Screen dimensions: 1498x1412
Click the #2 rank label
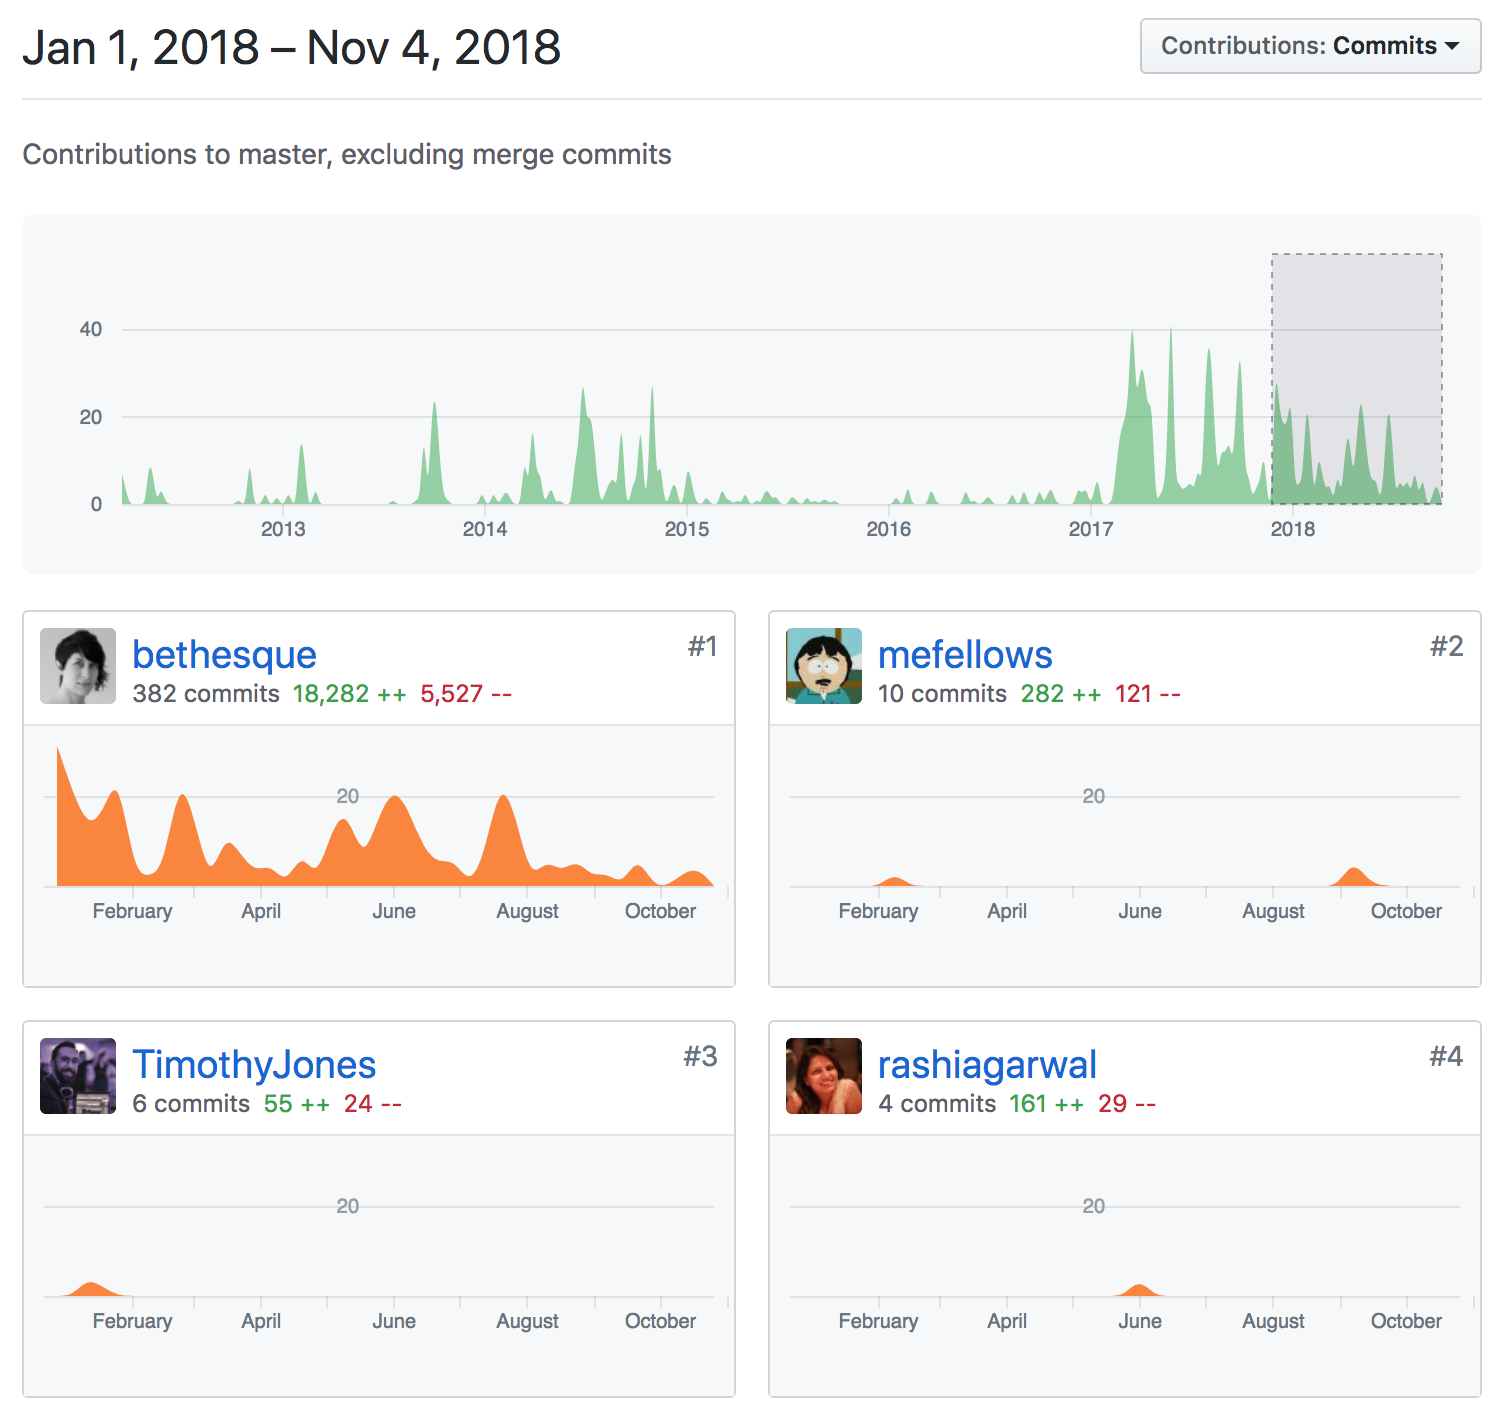tap(1446, 647)
